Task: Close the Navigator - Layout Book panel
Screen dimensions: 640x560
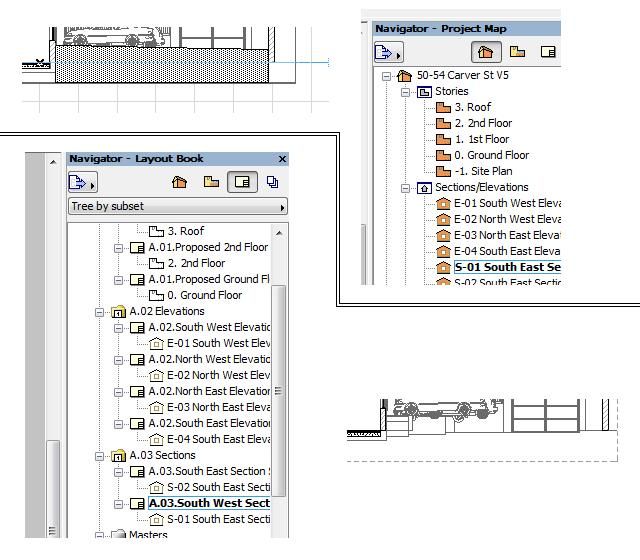Action: tap(282, 159)
